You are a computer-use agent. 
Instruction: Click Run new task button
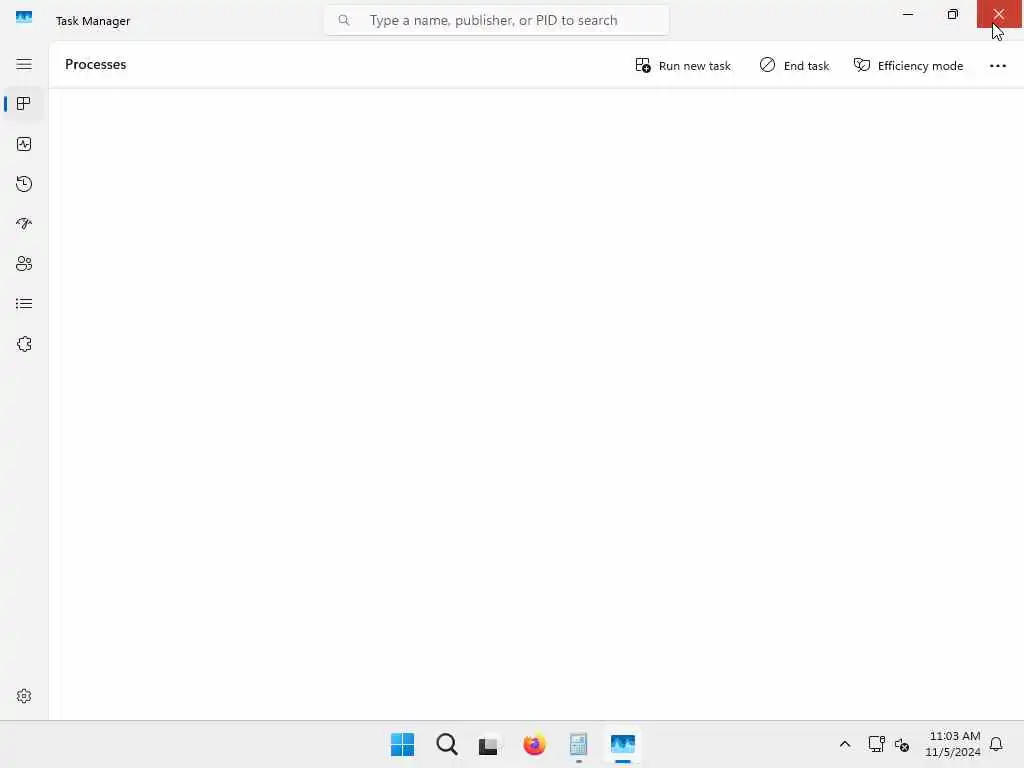[x=683, y=65]
